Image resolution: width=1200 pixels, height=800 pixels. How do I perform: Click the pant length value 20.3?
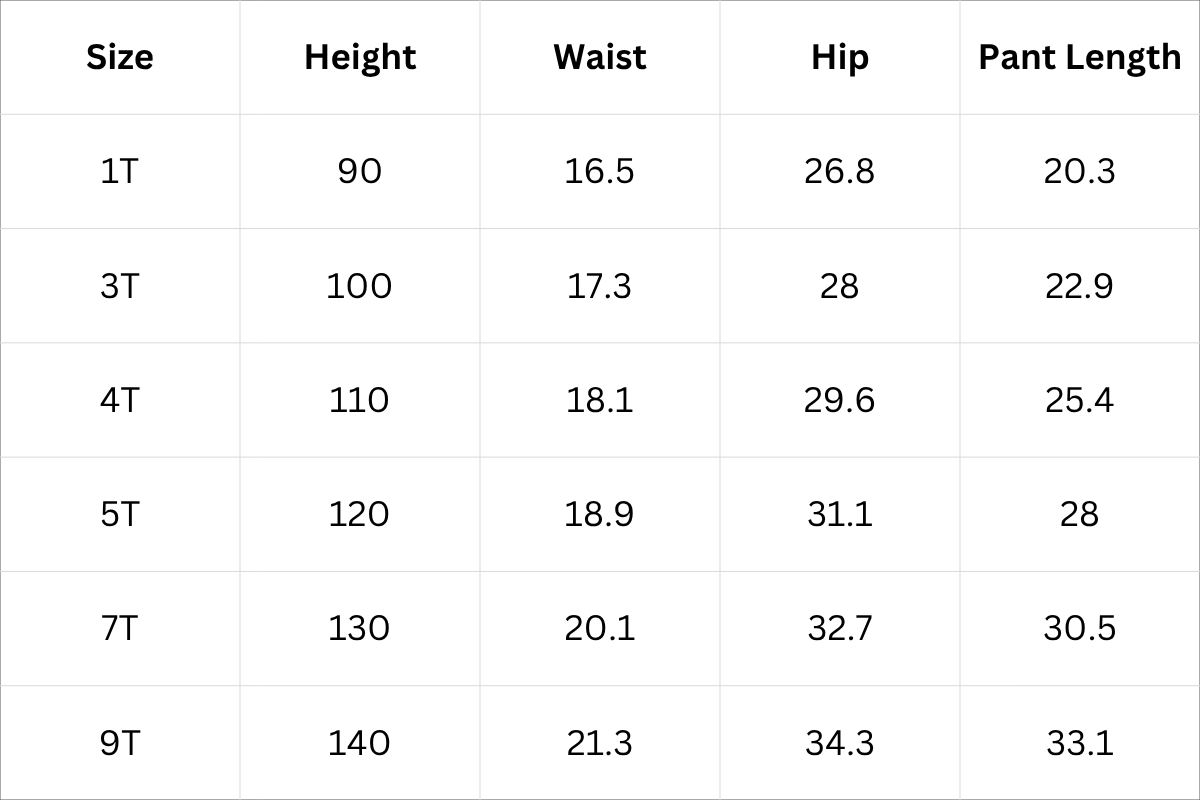click(1079, 171)
